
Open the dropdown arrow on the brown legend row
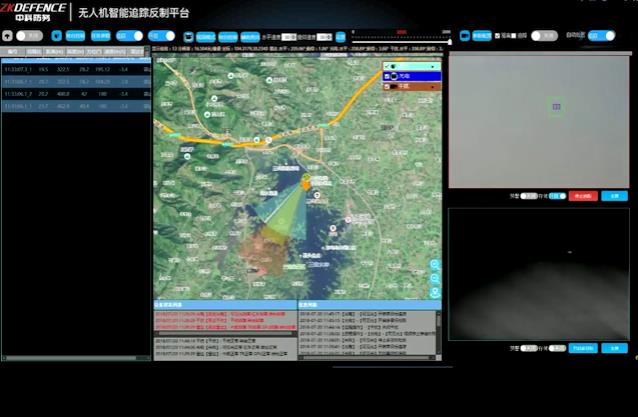[x=433, y=87]
